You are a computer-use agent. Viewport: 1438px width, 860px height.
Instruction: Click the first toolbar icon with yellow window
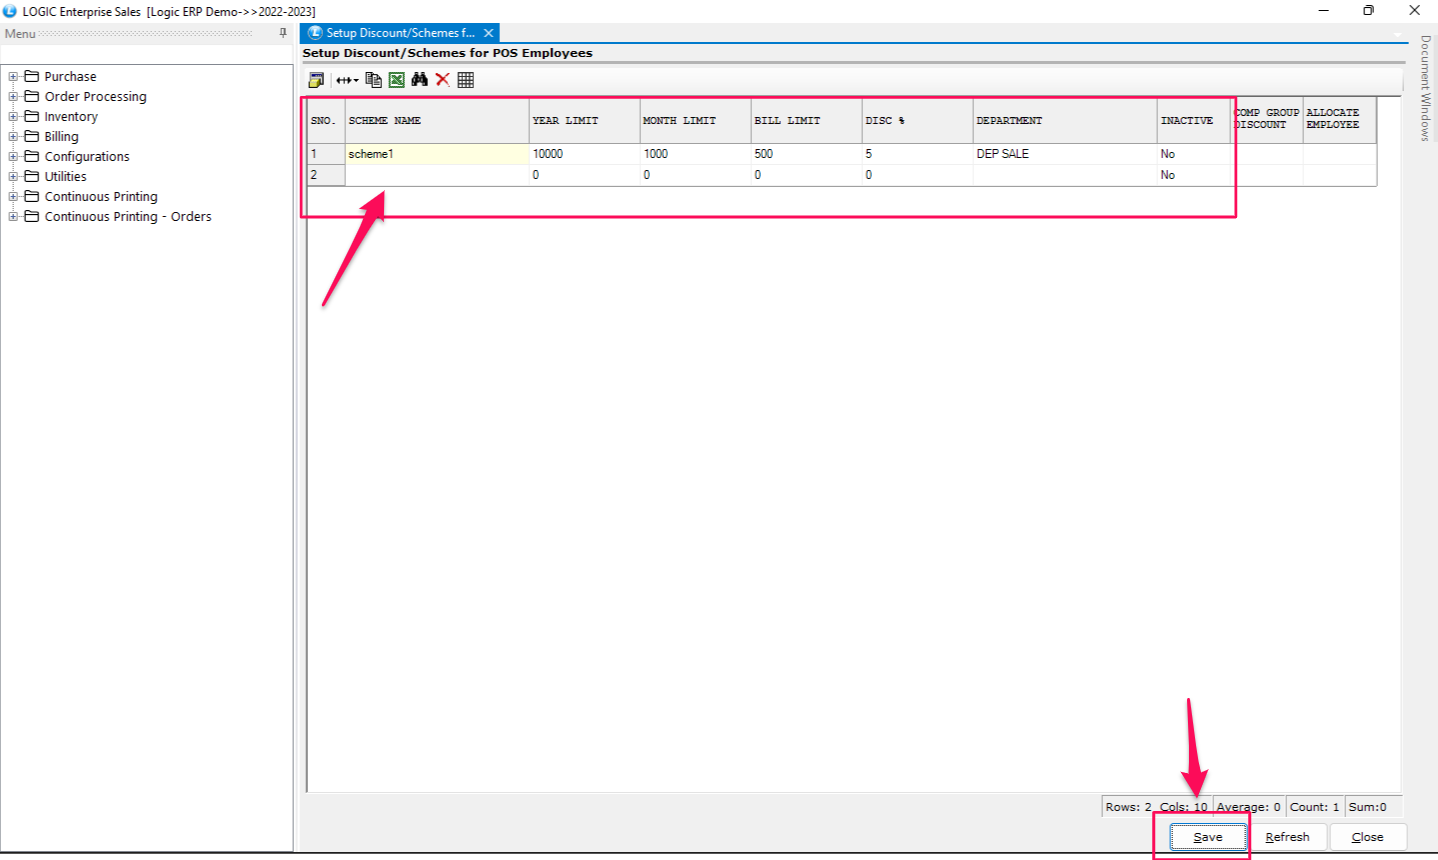coord(316,80)
